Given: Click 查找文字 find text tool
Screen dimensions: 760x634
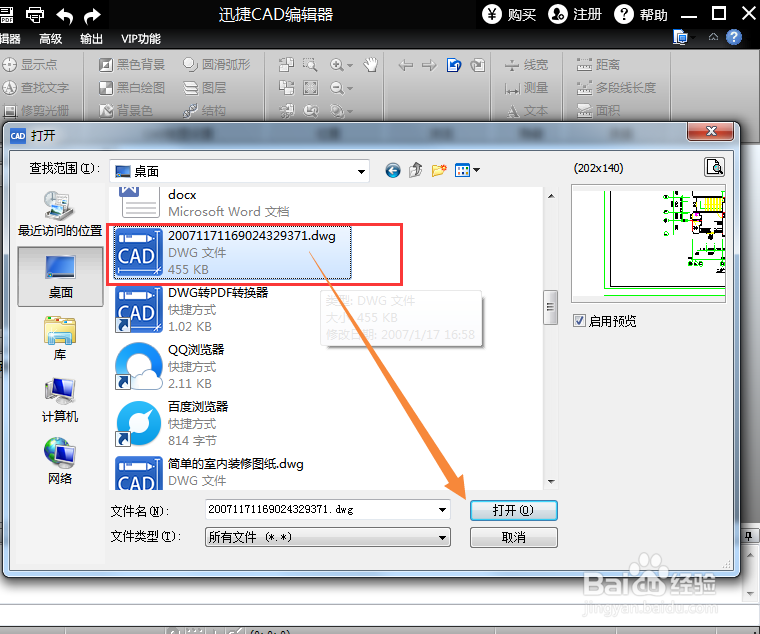Looking at the screenshot, I should 36,88.
